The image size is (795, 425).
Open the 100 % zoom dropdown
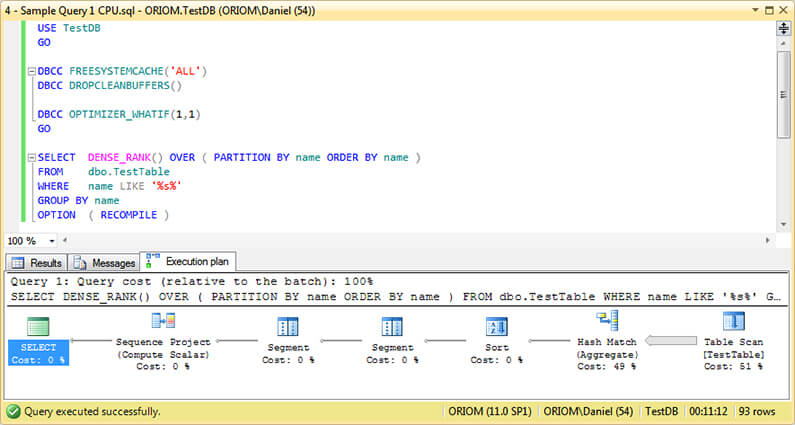[52, 241]
